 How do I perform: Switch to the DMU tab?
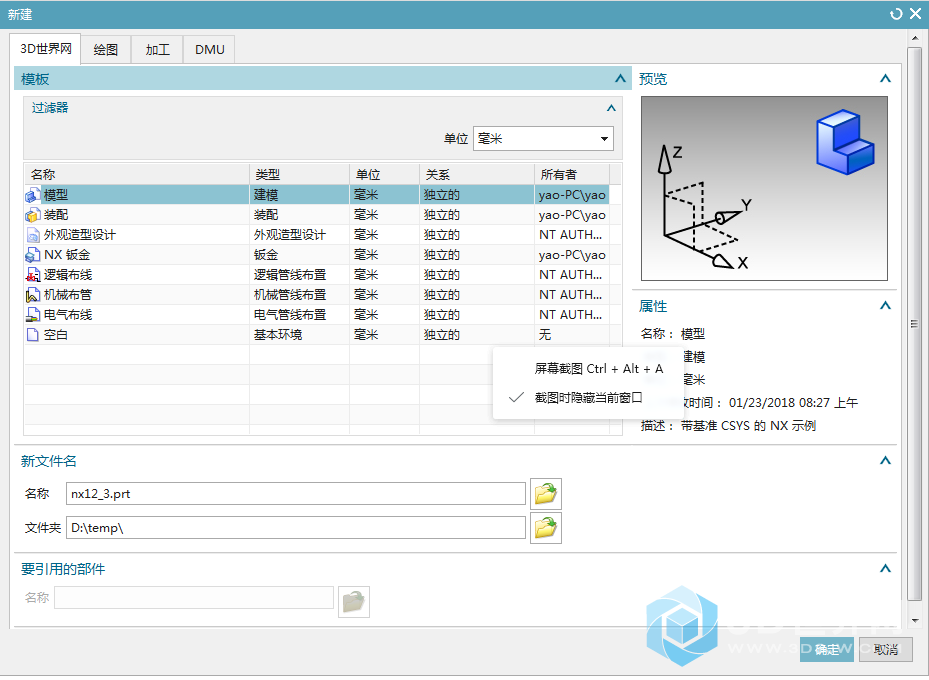pos(210,50)
